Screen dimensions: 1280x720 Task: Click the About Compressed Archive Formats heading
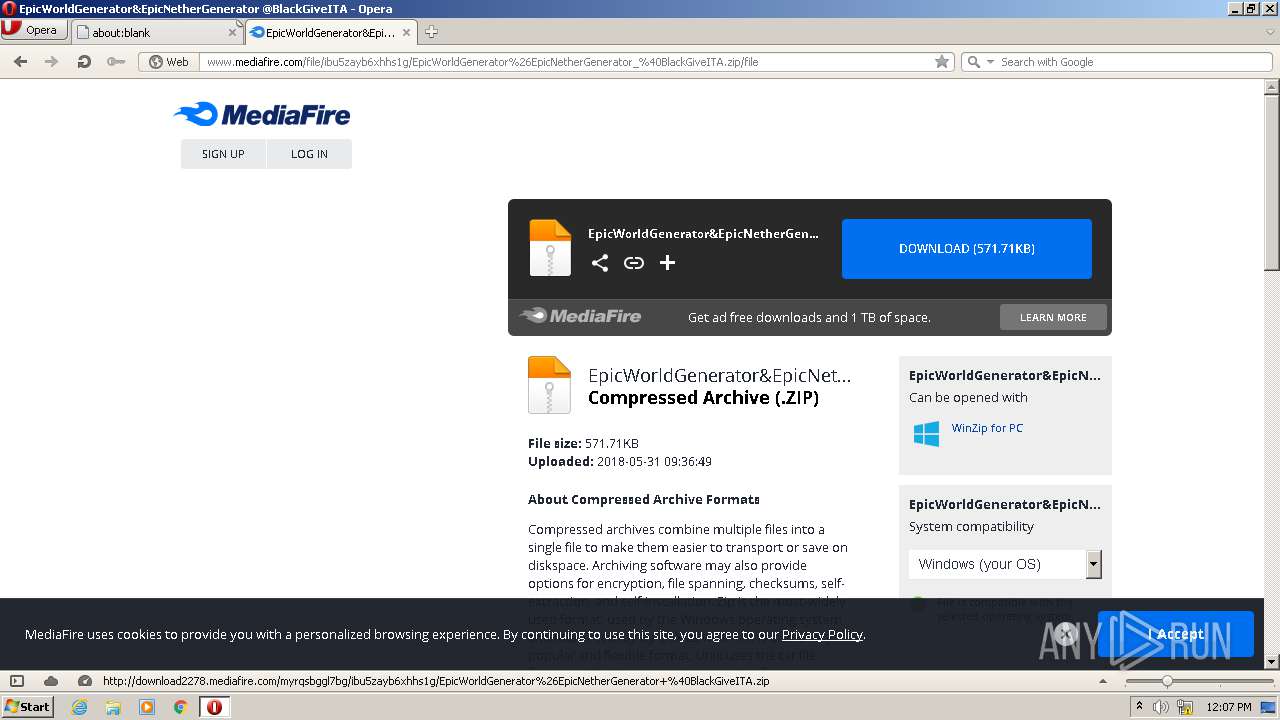[x=644, y=499]
